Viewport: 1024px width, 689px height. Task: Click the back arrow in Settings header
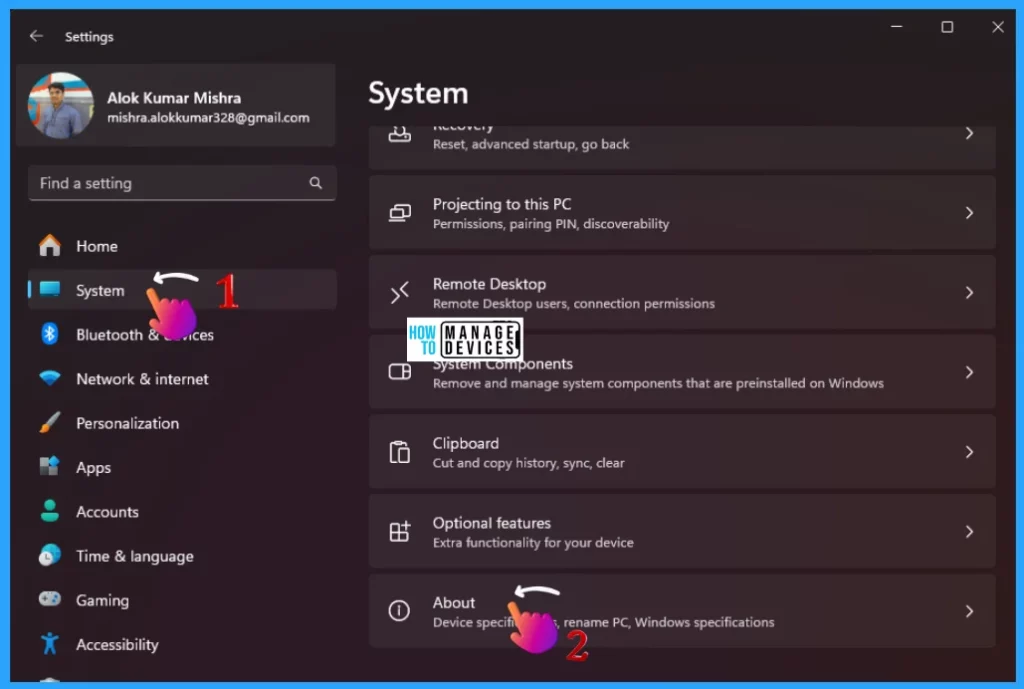pos(36,36)
